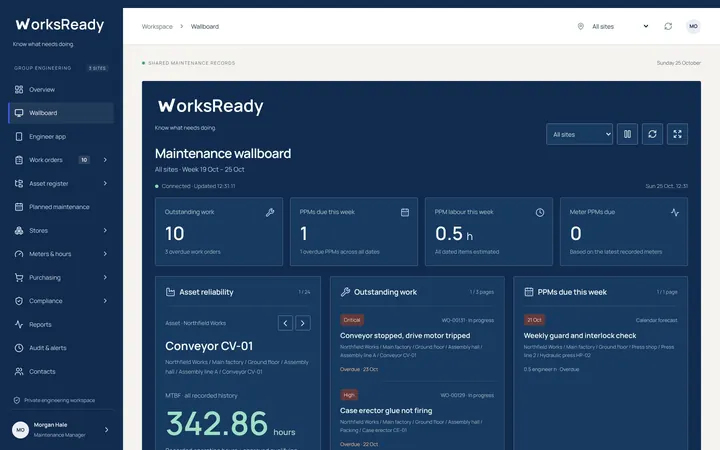Show previous asset in Asset reliability
This screenshot has height=450, width=720.
[x=285, y=323]
